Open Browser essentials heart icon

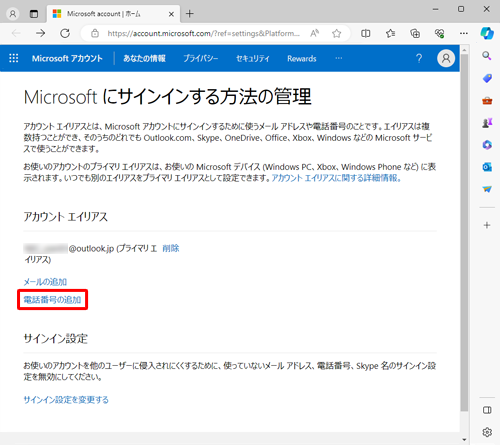click(x=439, y=33)
